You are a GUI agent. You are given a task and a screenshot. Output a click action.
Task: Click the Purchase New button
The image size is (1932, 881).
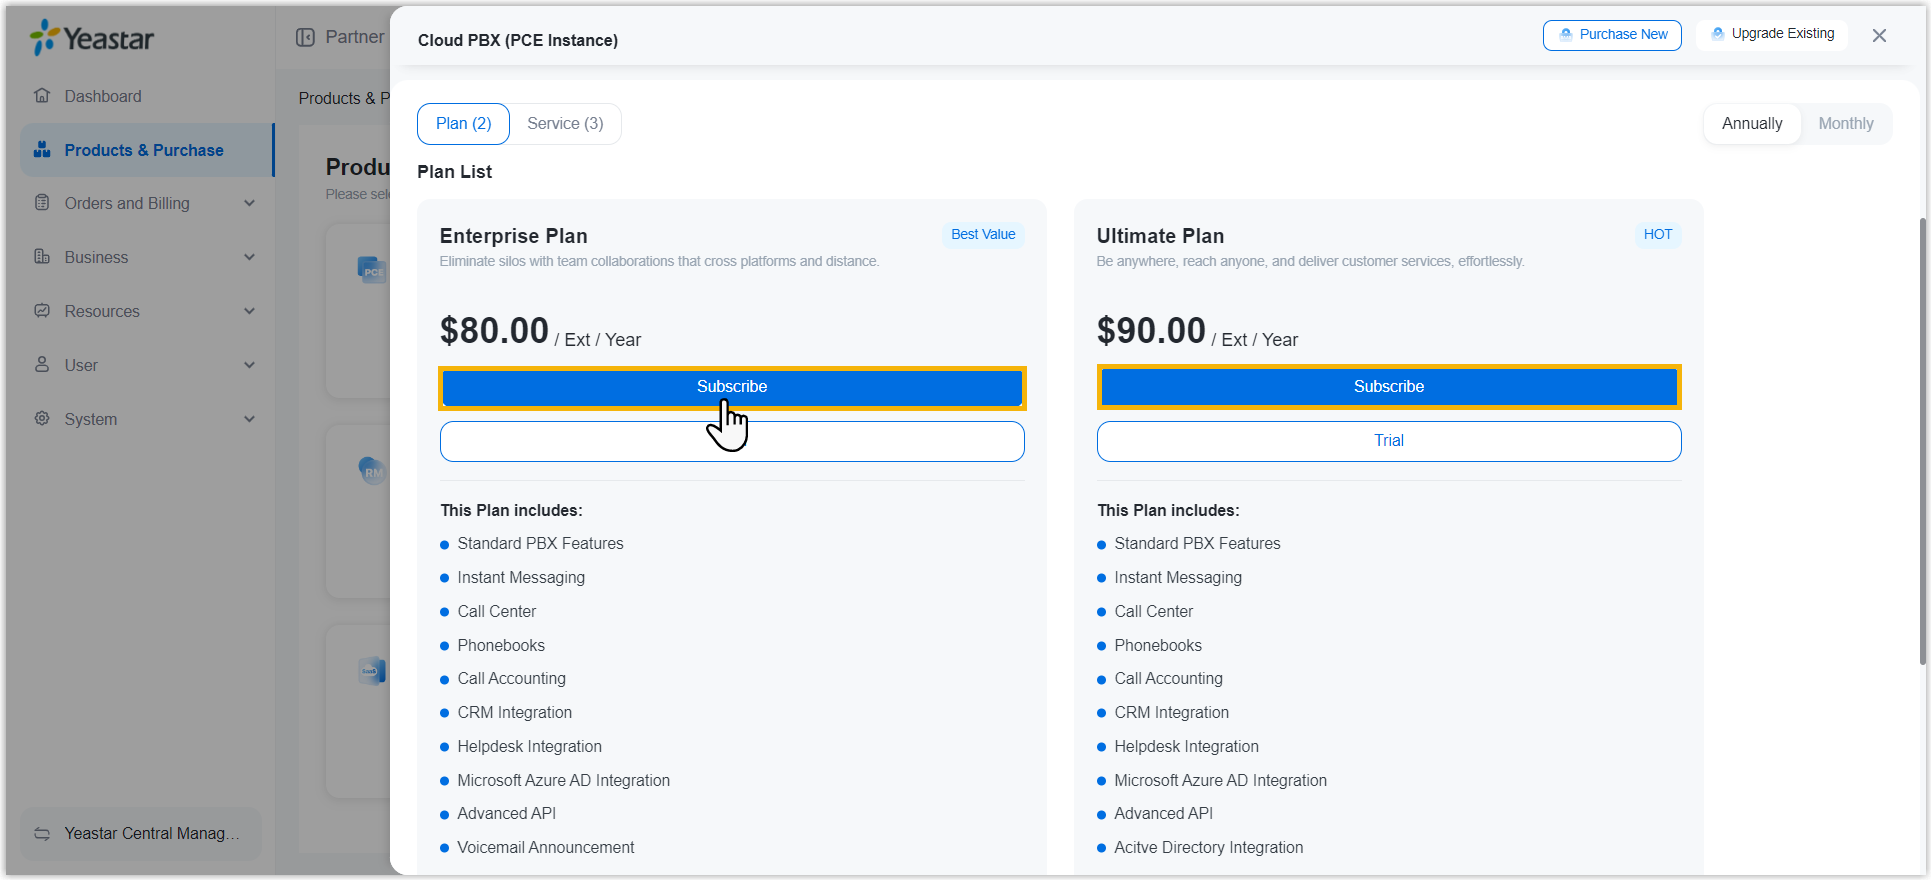(x=1611, y=35)
